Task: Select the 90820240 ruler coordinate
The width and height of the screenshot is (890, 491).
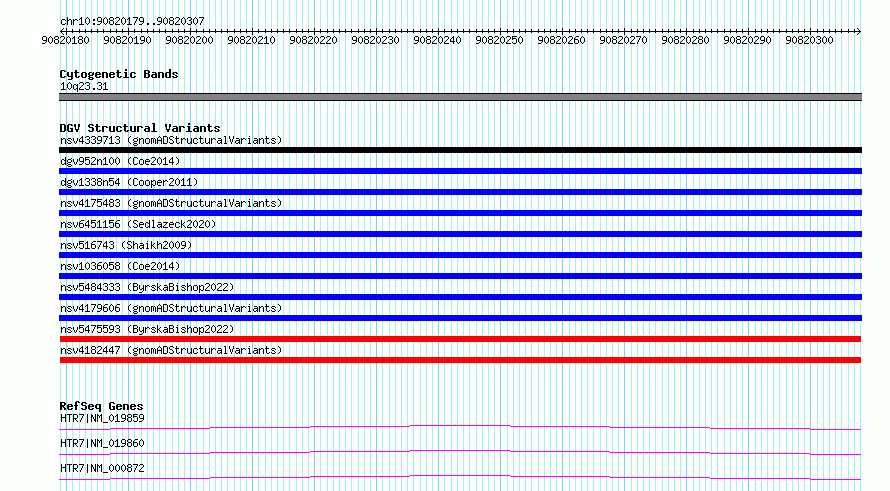Action: coord(437,40)
